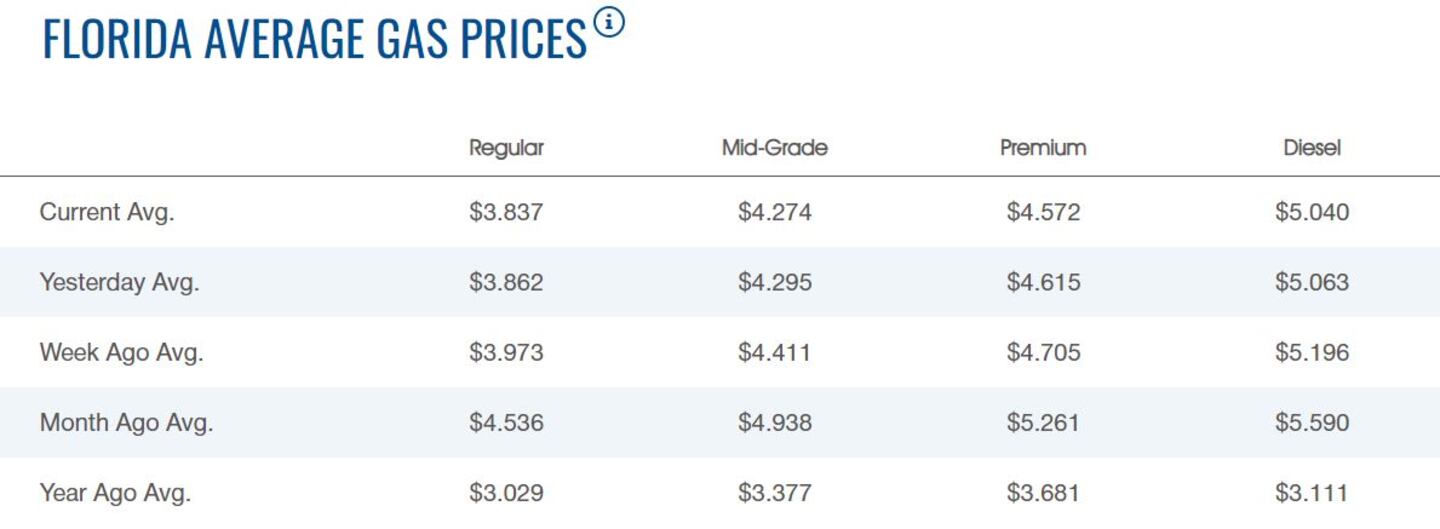
Task: Click the Yesterday Avg. row label
Action: tap(119, 282)
